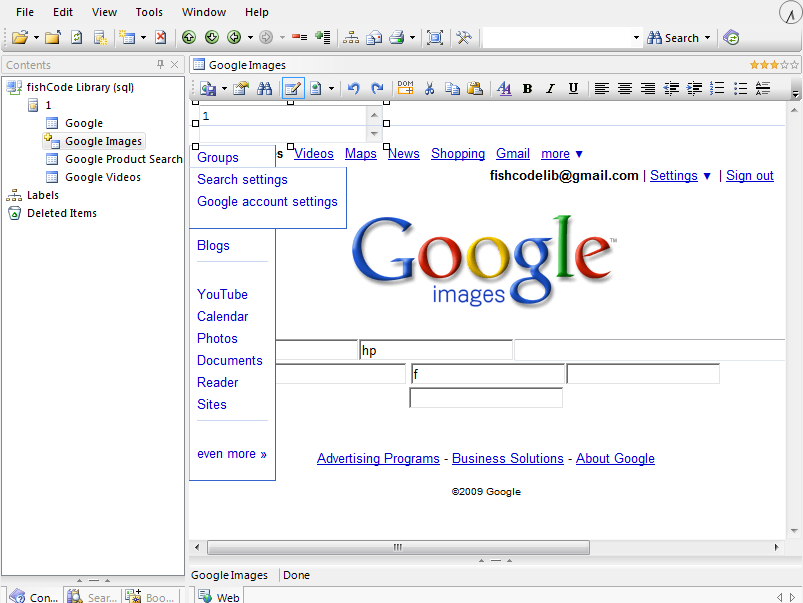Viewport: 803px width, 603px height.
Task: Open the Window menu
Action: click(204, 12)
